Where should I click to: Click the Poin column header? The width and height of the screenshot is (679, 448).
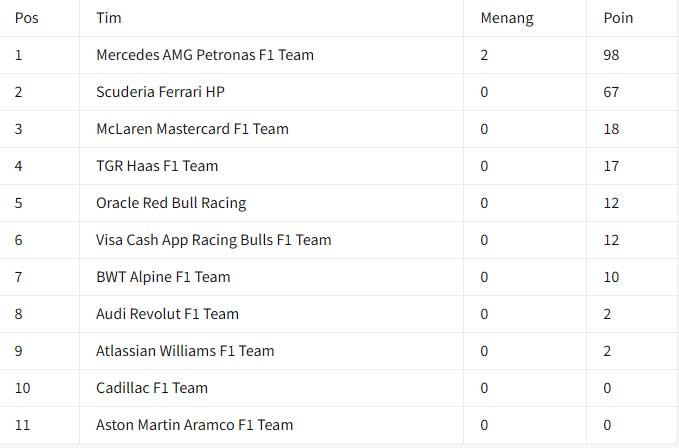[618, 18]
